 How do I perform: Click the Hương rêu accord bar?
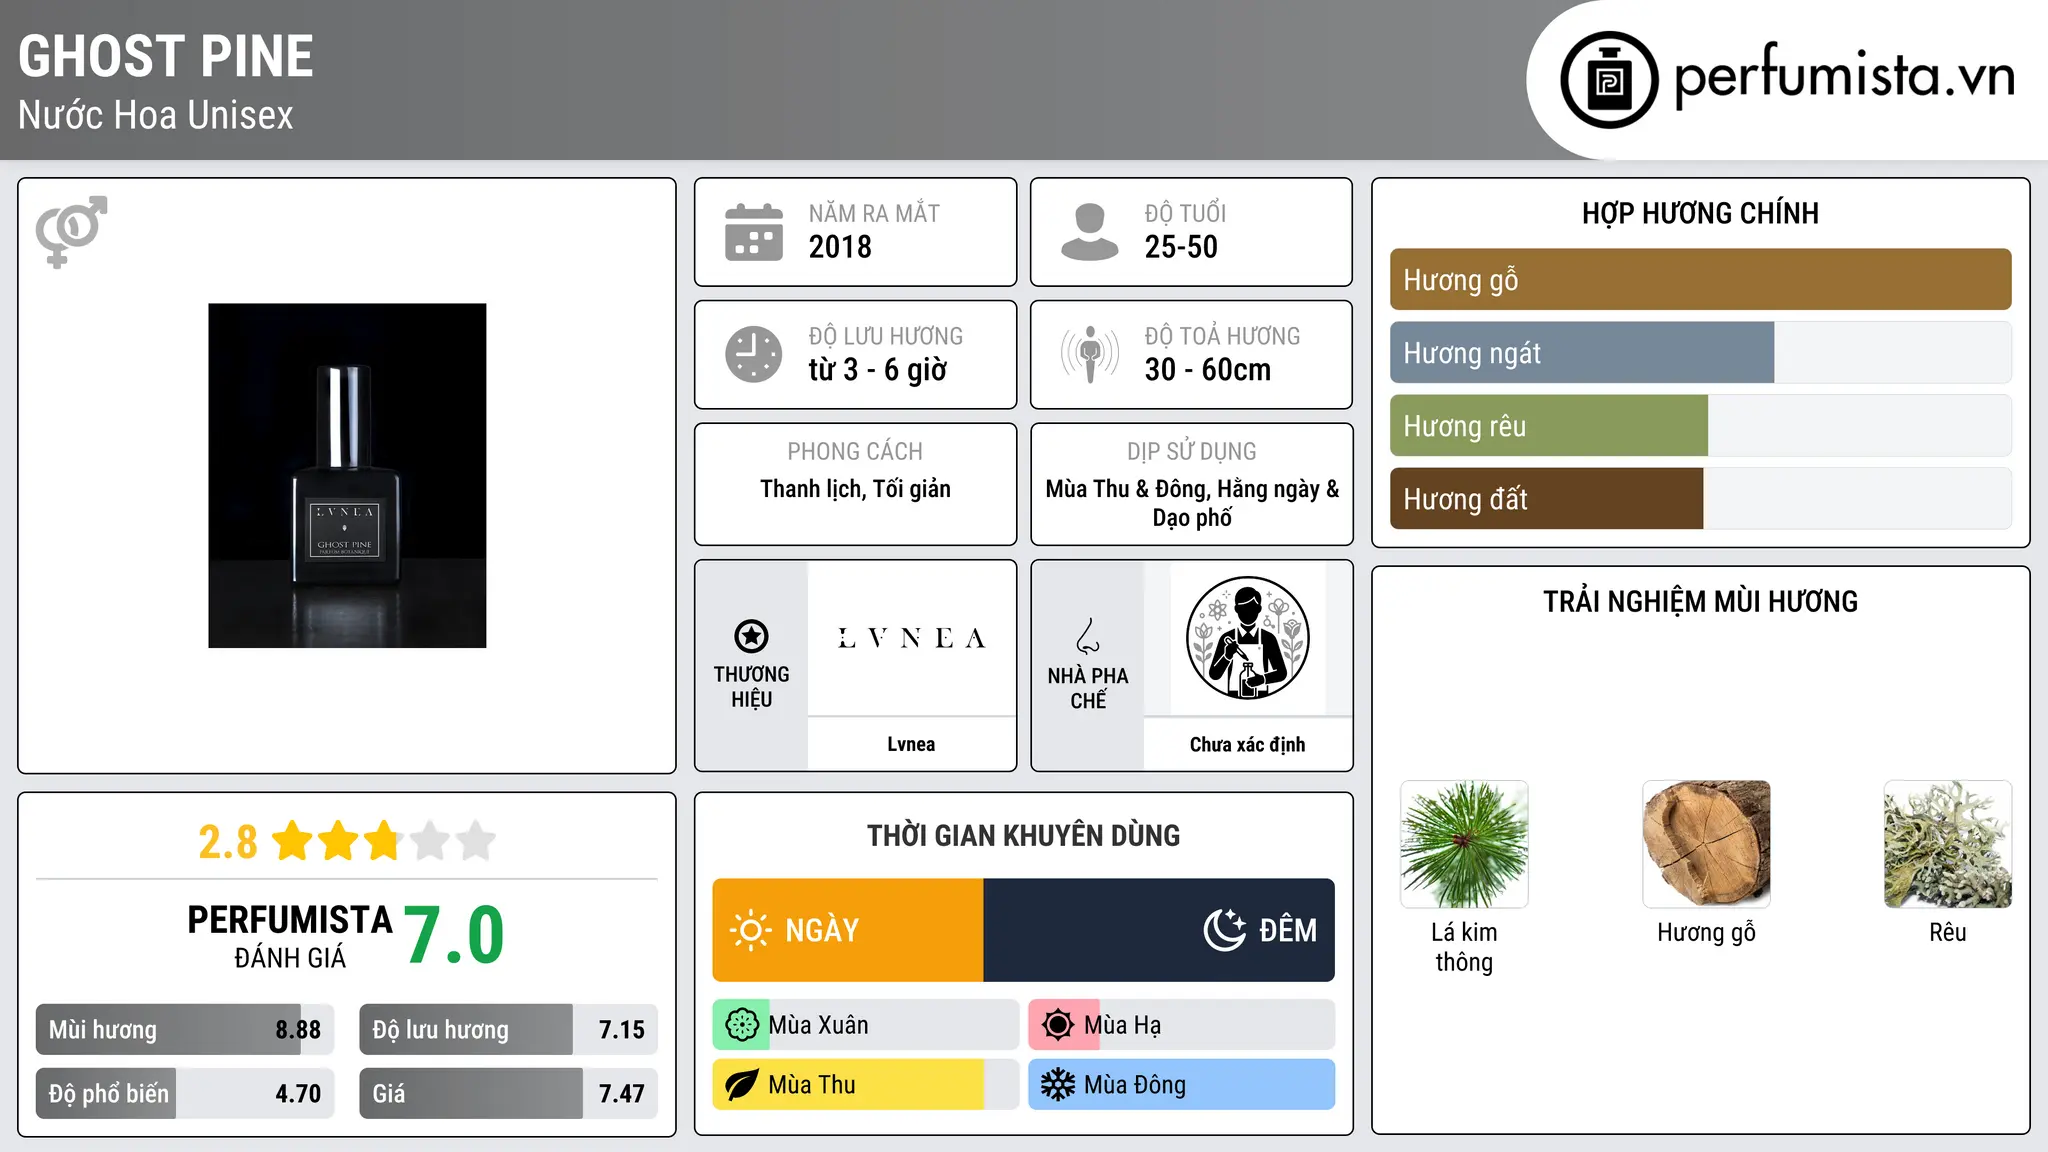(1700, 426)
